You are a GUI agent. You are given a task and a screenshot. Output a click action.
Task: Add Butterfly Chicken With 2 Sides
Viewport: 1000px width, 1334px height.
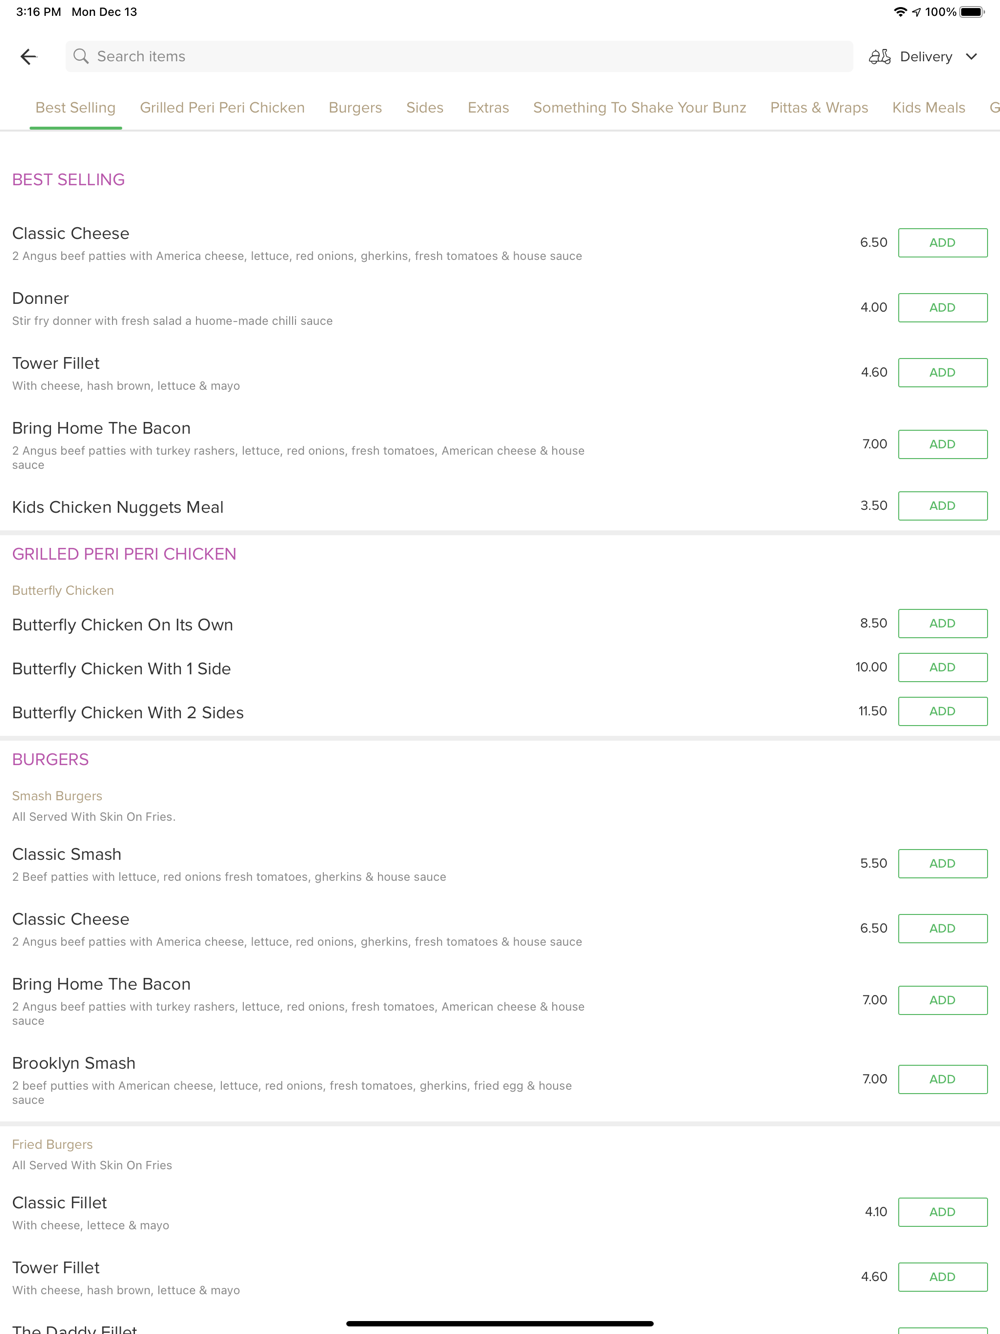tap(942, 712)
